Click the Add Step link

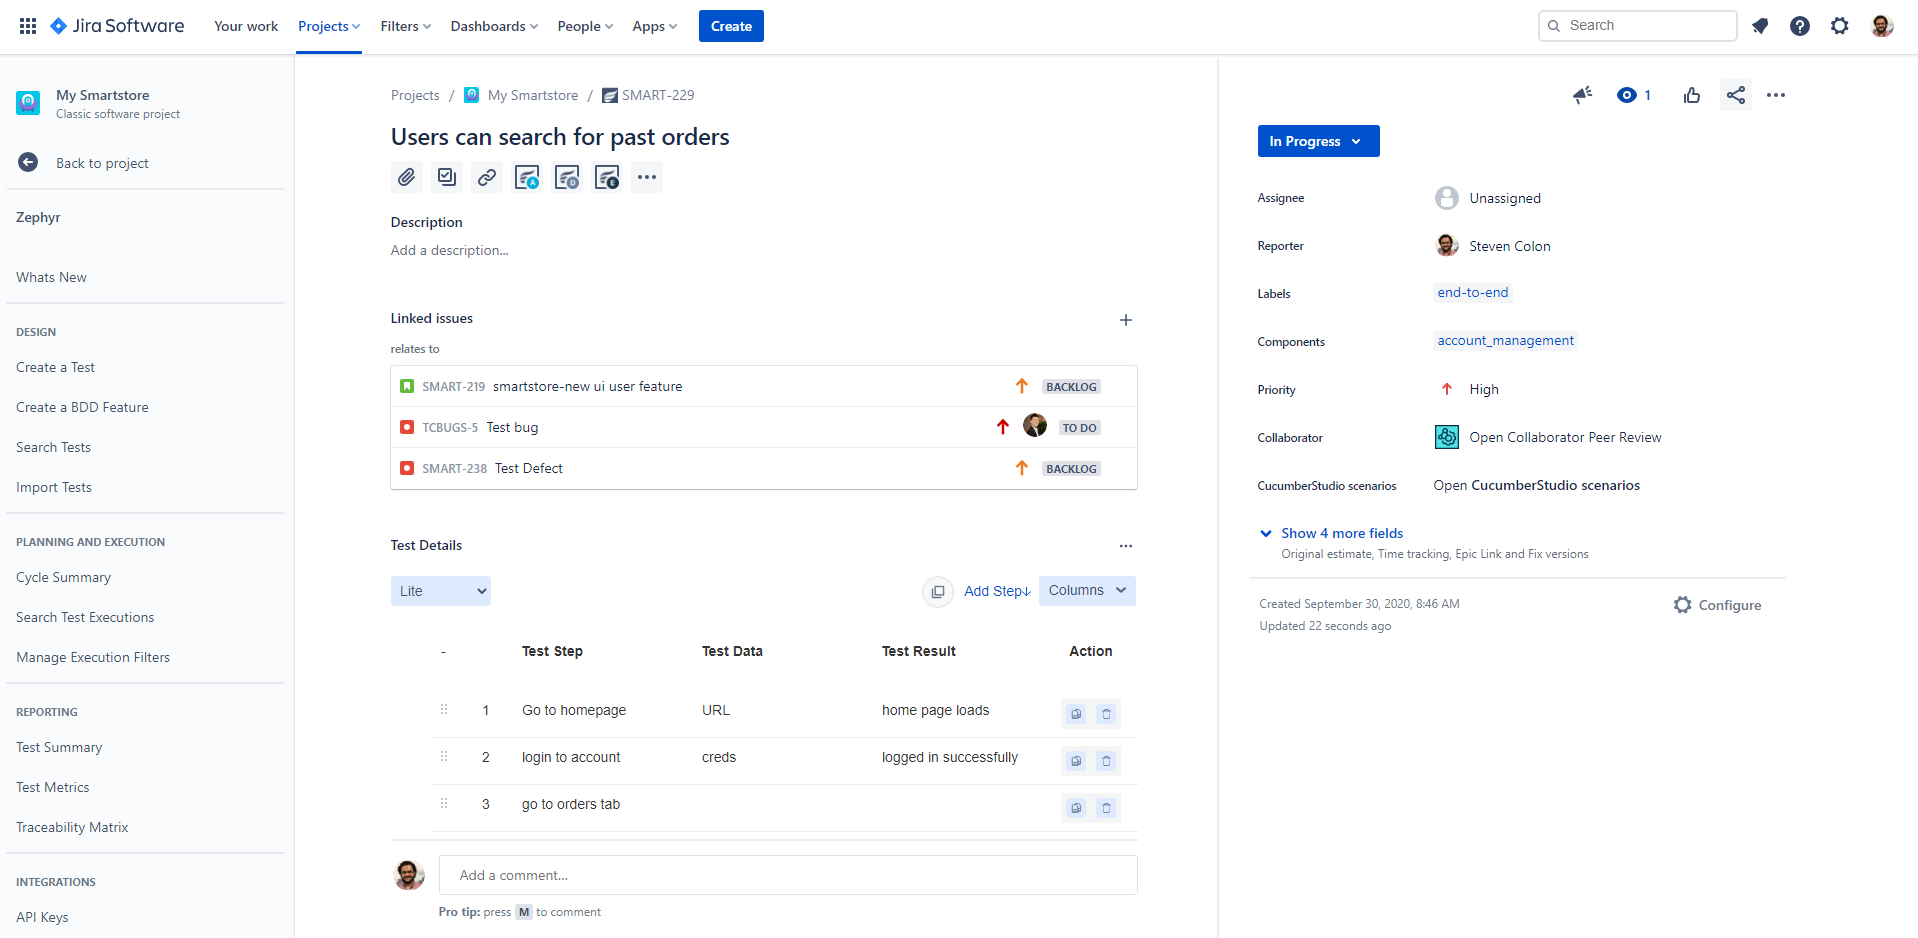[997, 591]
